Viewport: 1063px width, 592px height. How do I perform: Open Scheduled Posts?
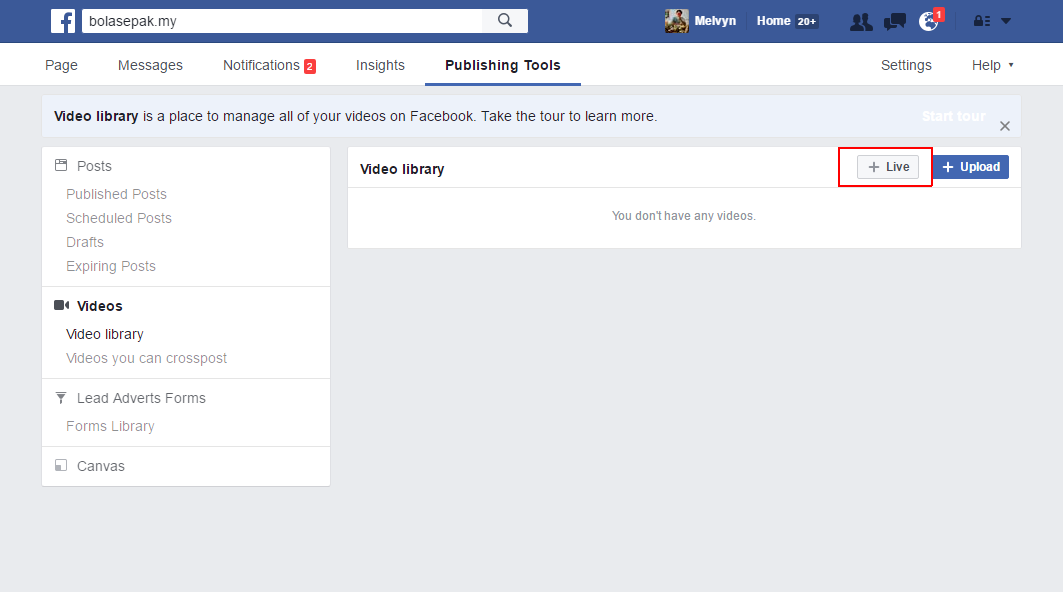pos(119,218)
